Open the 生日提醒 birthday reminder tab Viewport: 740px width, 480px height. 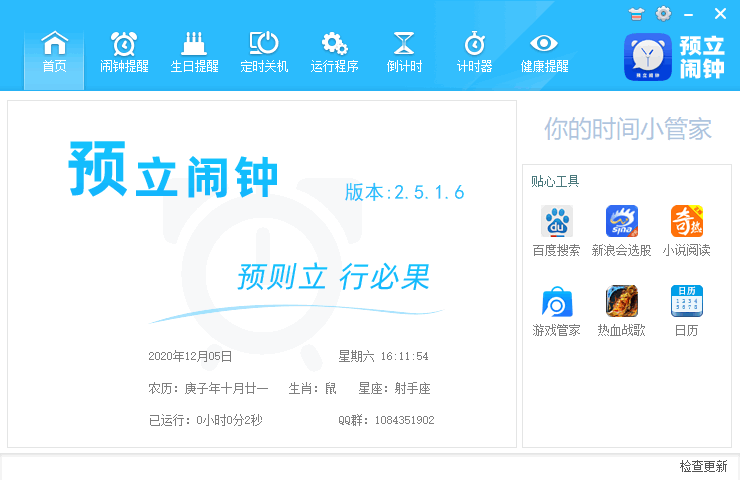click(194, 53)
